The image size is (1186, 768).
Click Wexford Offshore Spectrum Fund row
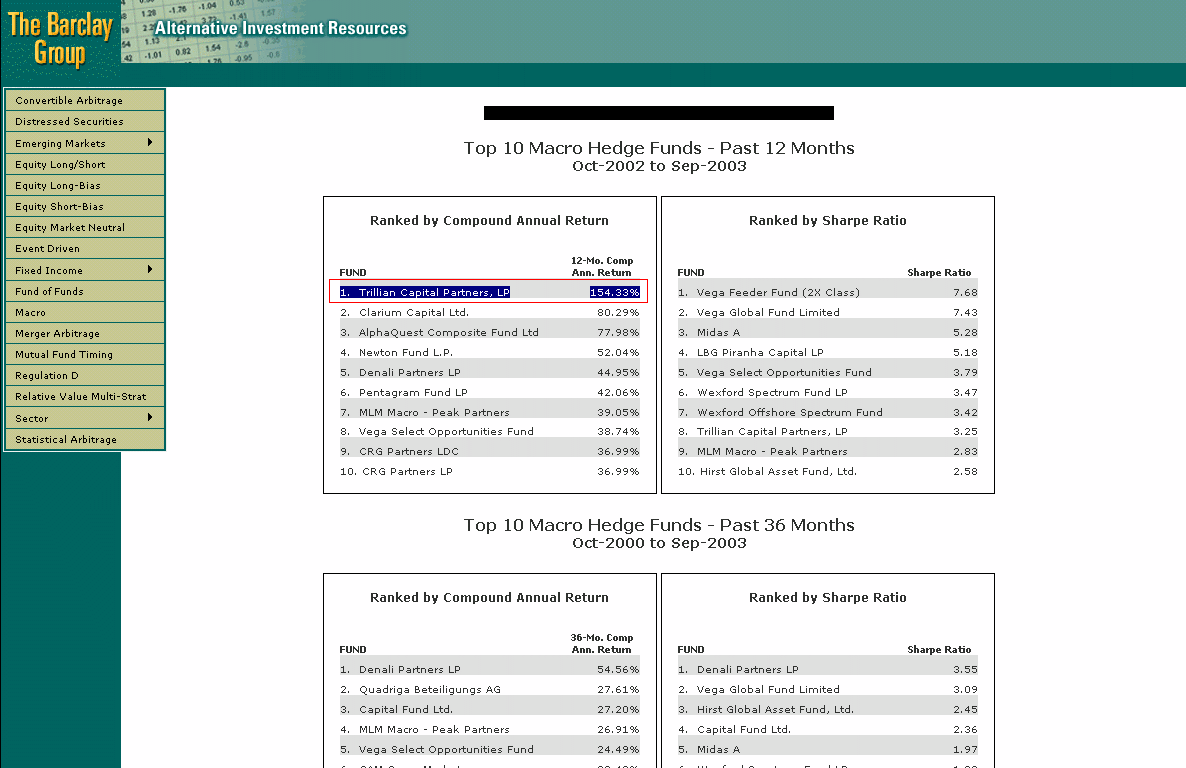(827, 412)
